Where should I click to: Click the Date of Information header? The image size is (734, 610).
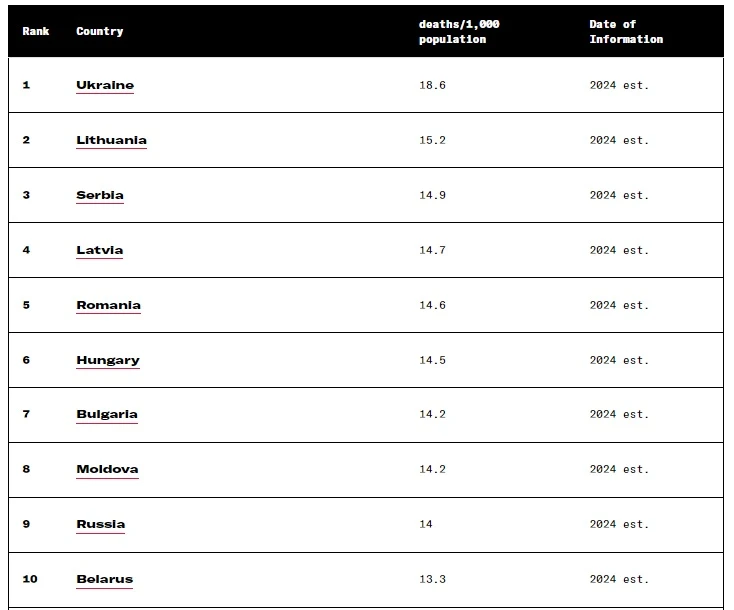(x=626, y=32)
